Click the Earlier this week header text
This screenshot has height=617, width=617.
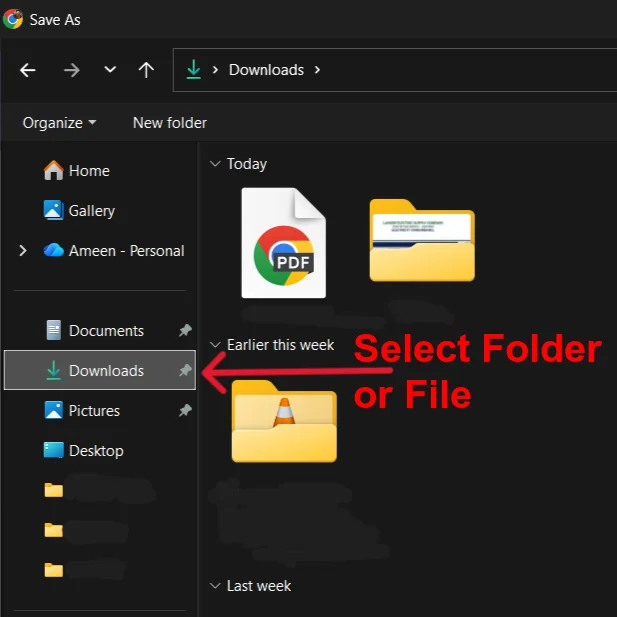pyautogui.click(x=280, y=345)
